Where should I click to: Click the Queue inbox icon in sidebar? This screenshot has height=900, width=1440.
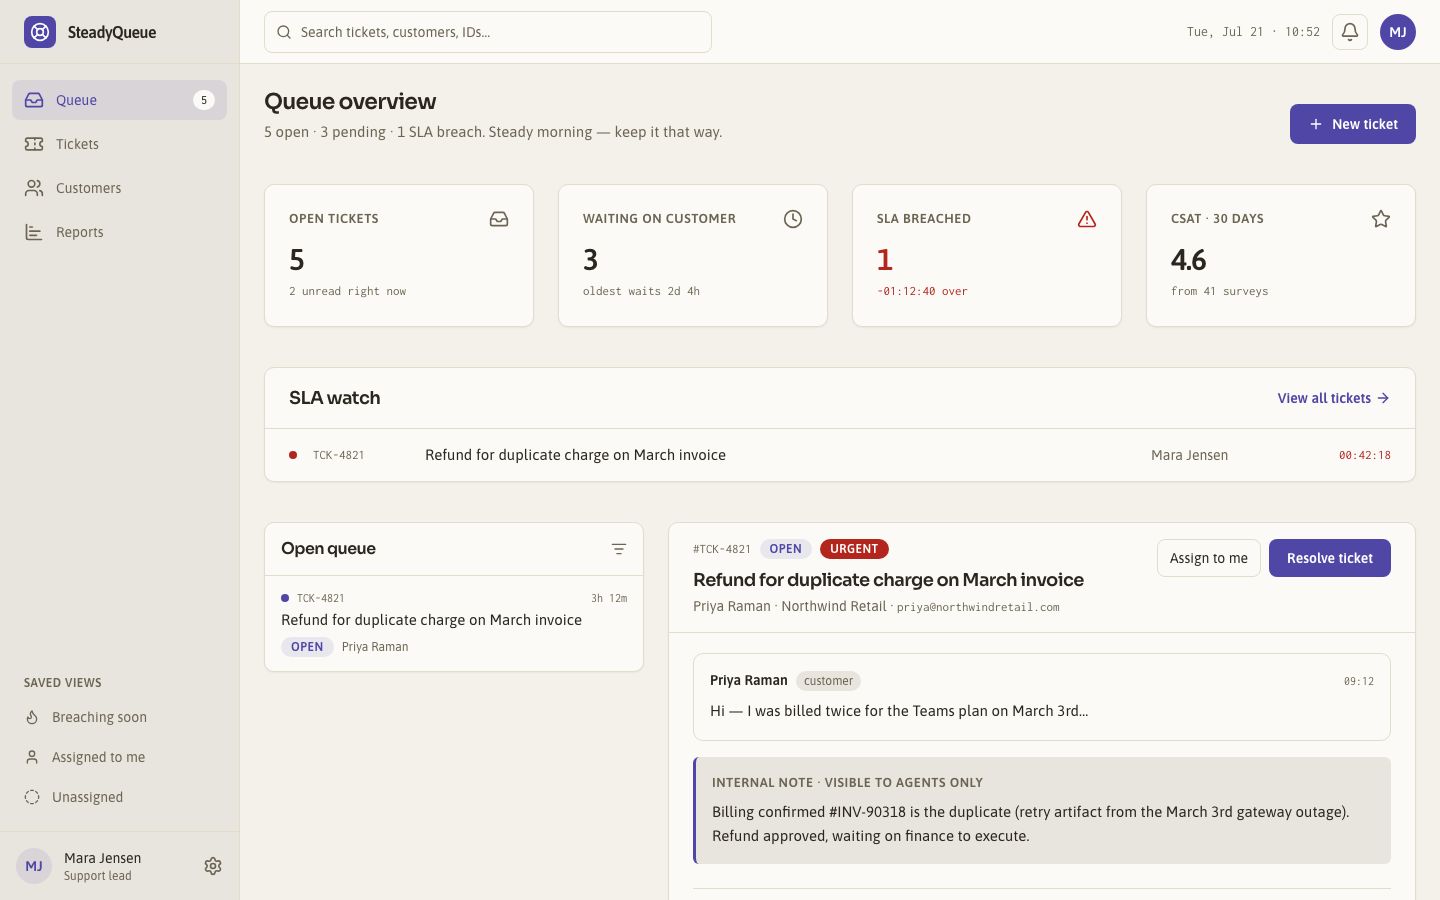tap(34, 100)
